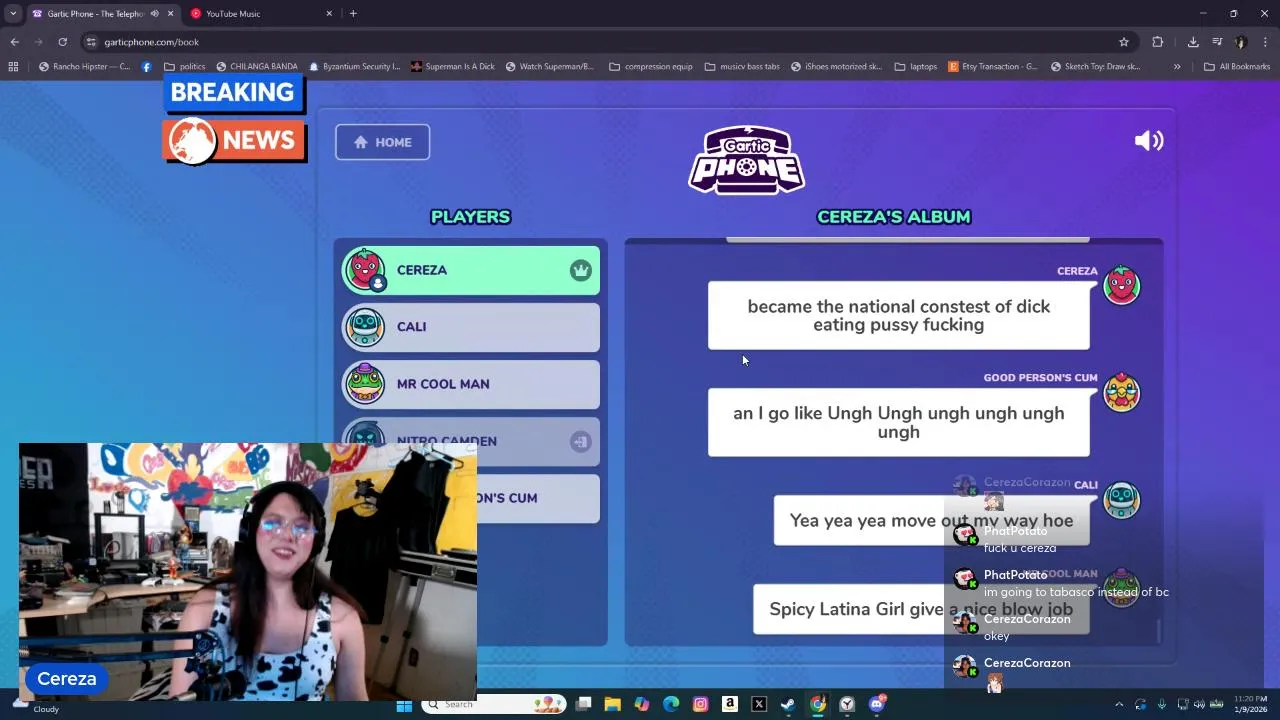Image resolution: width=1280 pixels, height=720 pixels.
Task: Go back in the browser
Action: pos(14,42)
